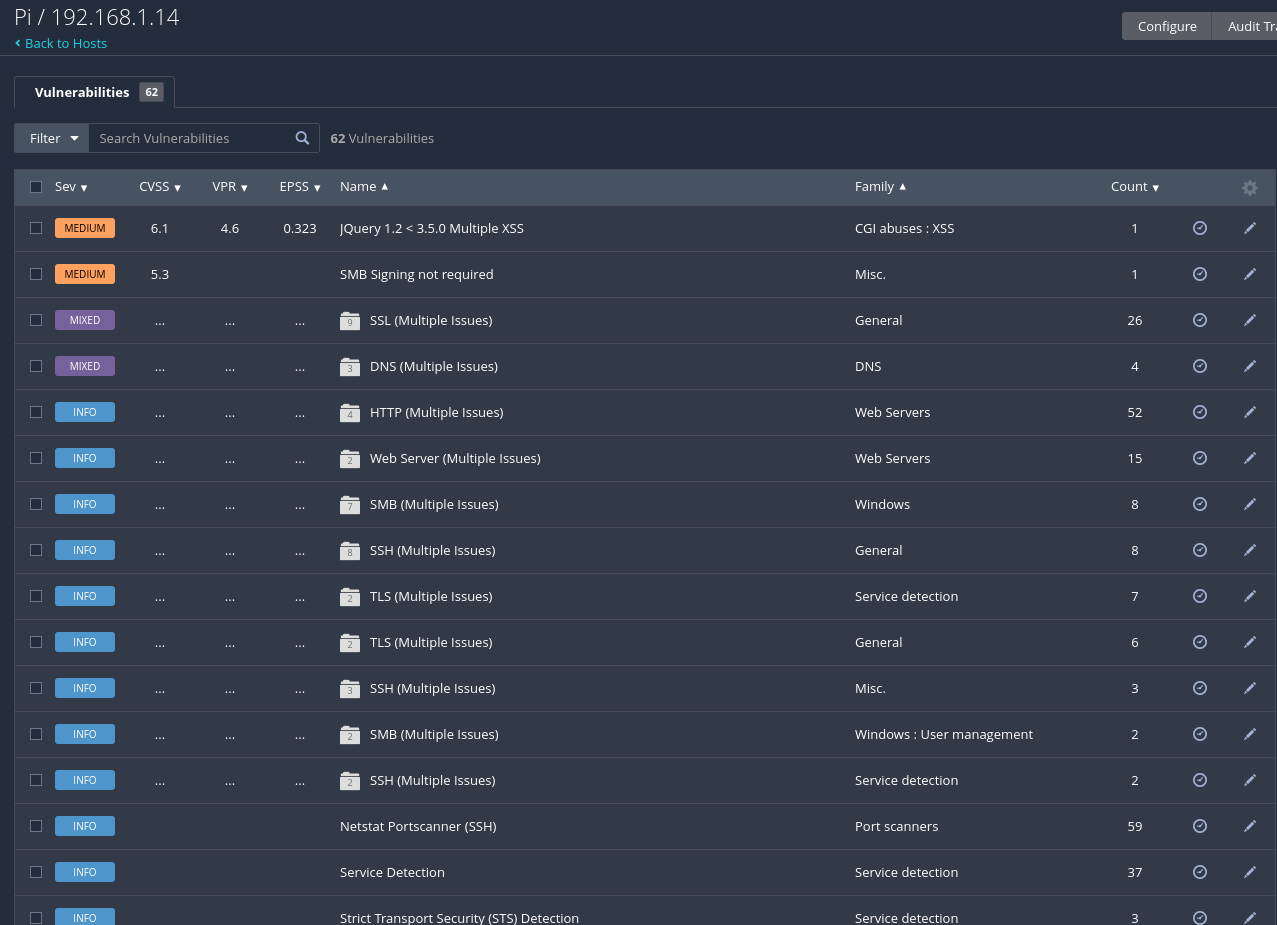Click the folder icon beside HTTP (Multiple Issues)
The height and width of the screenshot is (925, 1277).
[349, 413]
